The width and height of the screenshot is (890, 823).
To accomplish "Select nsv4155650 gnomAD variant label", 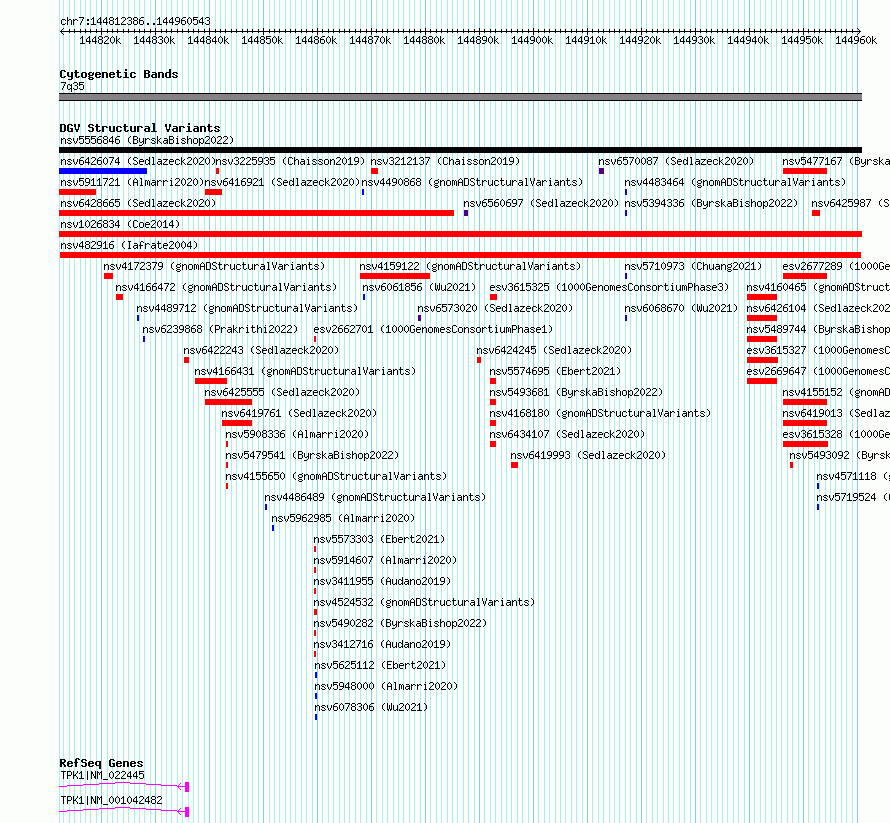I will pyautogui.click(x=336, y=476).
